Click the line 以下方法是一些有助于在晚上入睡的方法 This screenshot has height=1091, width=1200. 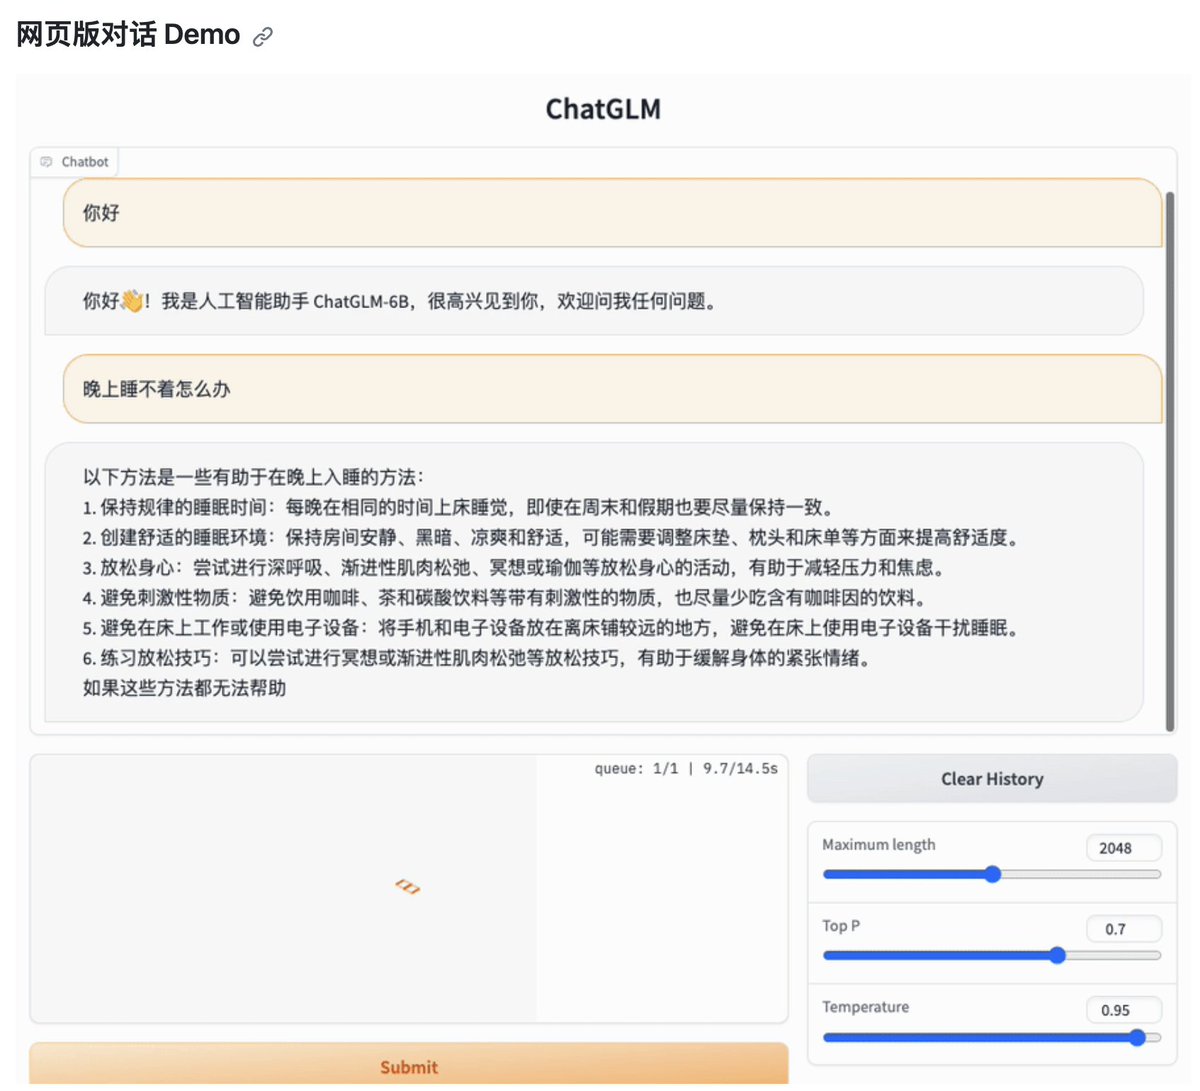(x=254, y=477)
